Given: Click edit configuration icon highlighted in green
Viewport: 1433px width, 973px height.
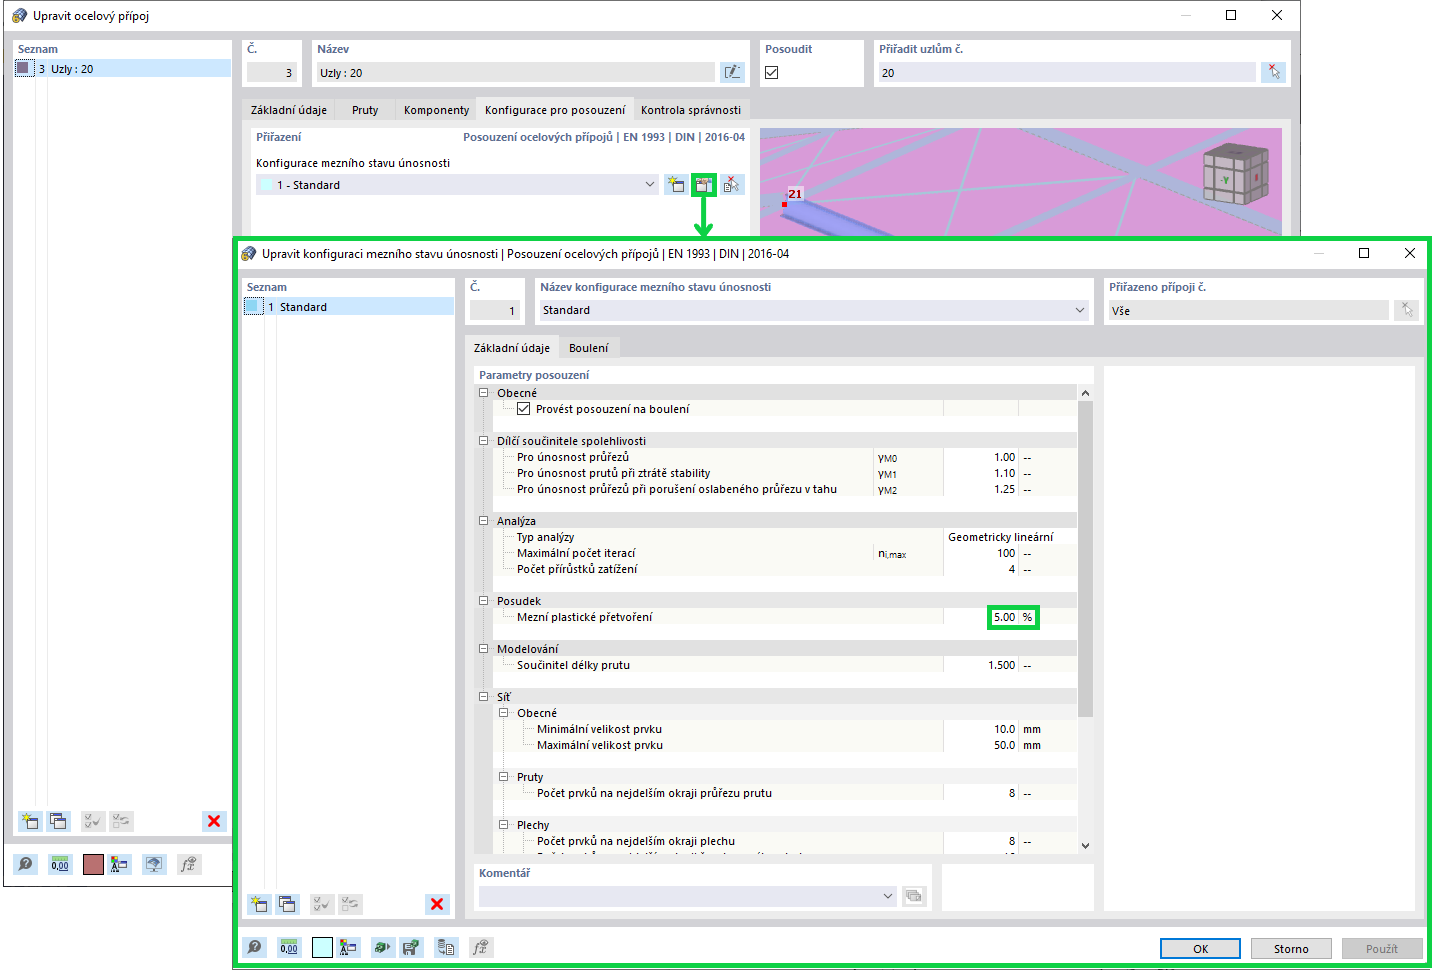Looking at the screenshot, I should [704, 185].
